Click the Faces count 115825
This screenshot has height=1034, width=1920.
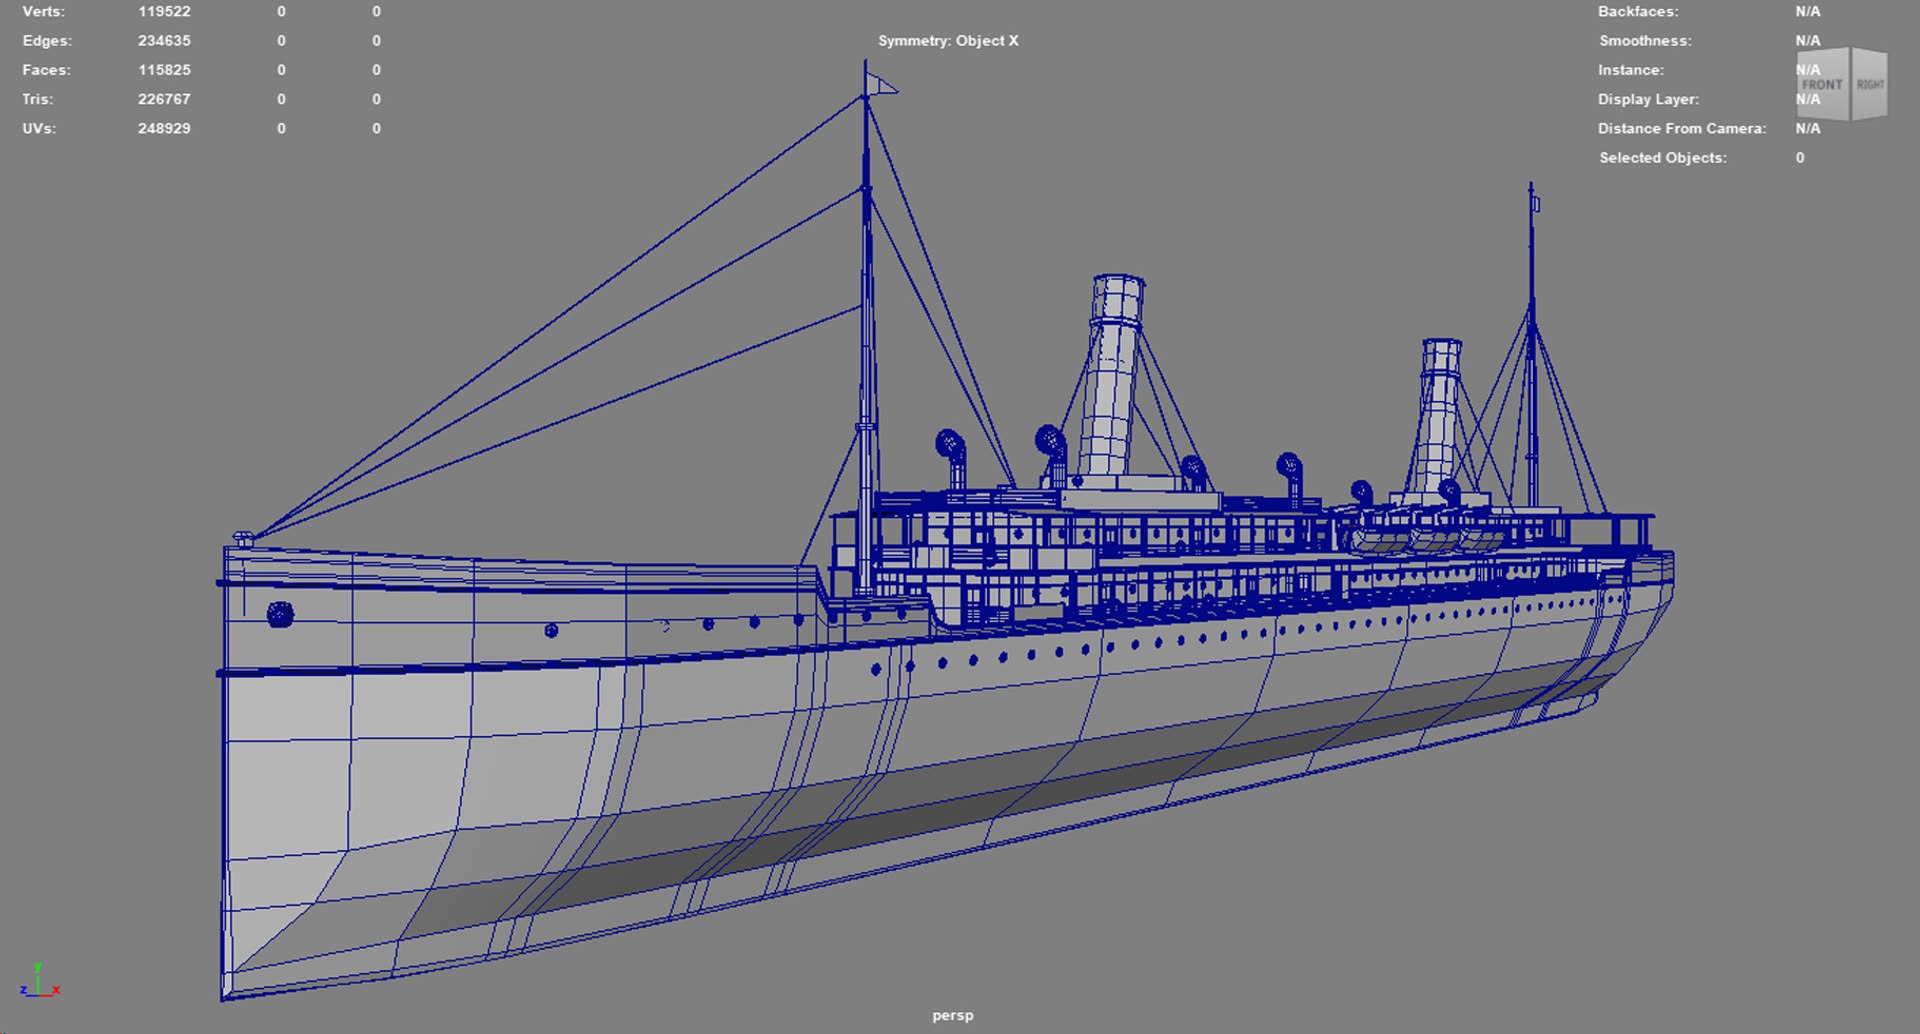click(164, 70)
